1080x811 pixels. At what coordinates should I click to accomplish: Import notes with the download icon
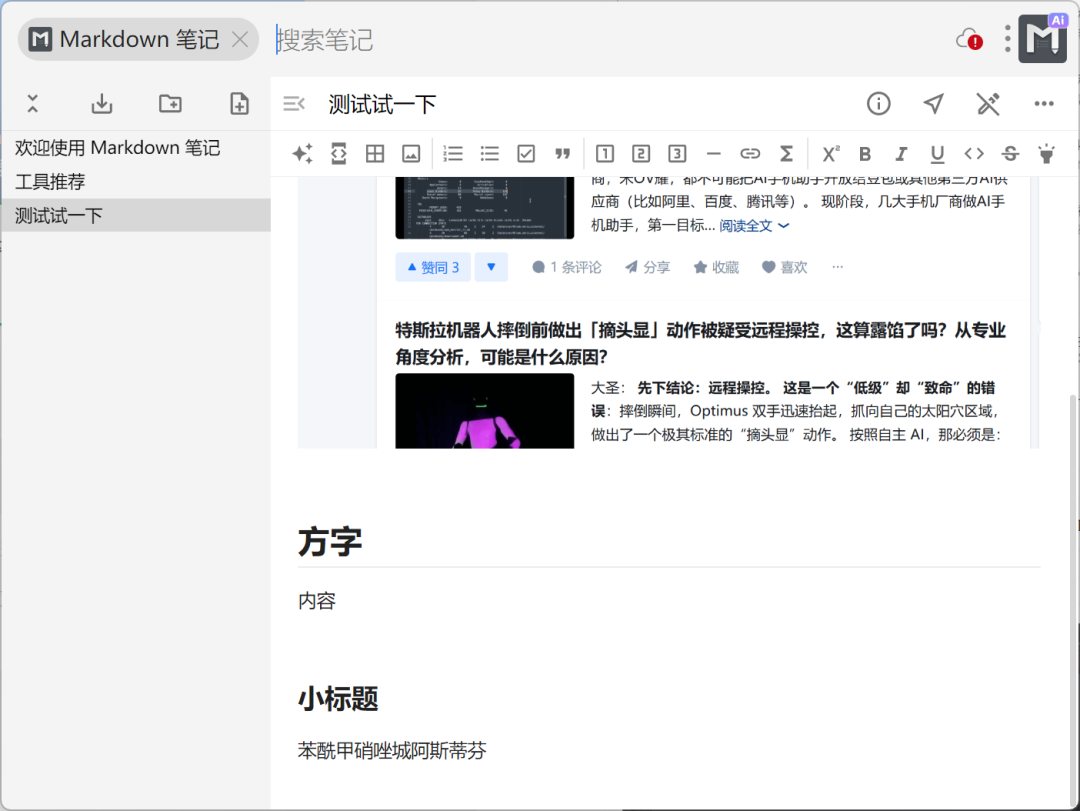pos(102,104)
